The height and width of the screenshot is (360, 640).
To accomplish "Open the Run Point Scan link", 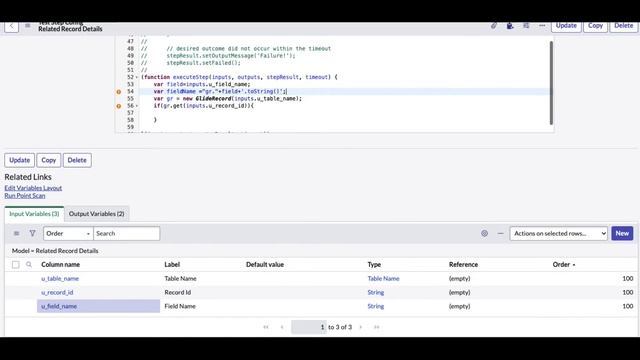I will coord(25,196).
